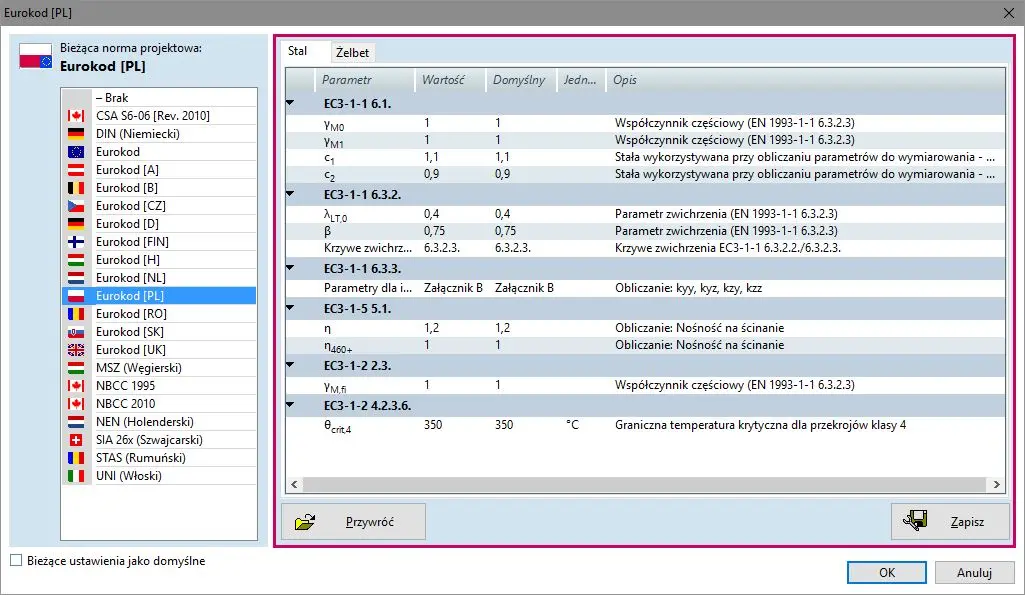Switch to the Żelbet tab
The height and width of the screenshot is (595, 1025).
(353, 52)
